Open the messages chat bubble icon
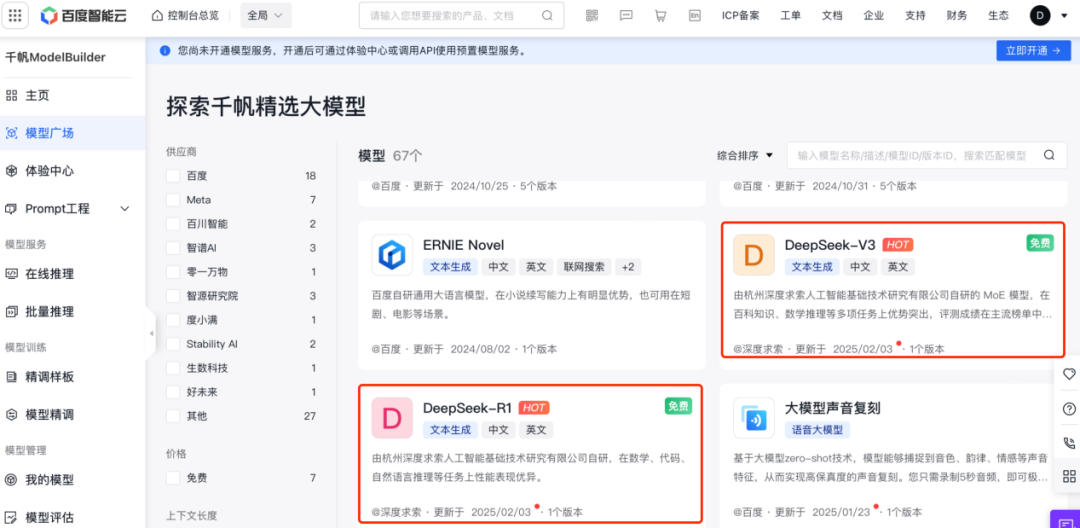 [626, 16]
